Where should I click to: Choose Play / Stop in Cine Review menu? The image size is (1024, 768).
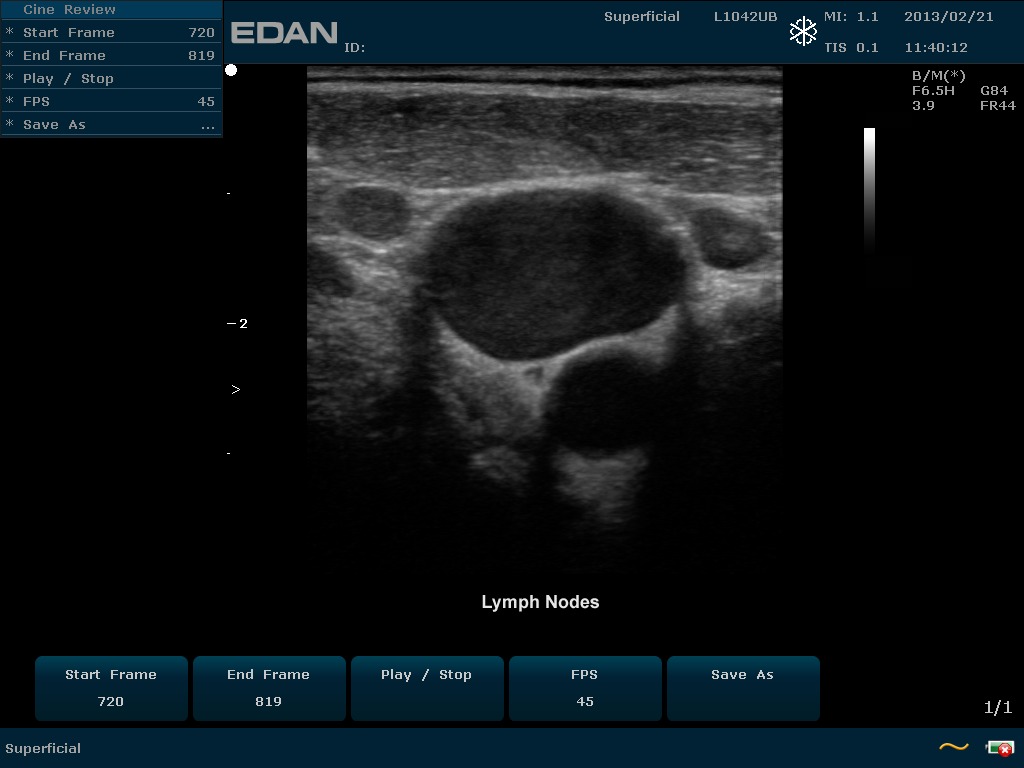tap(110, 78)
